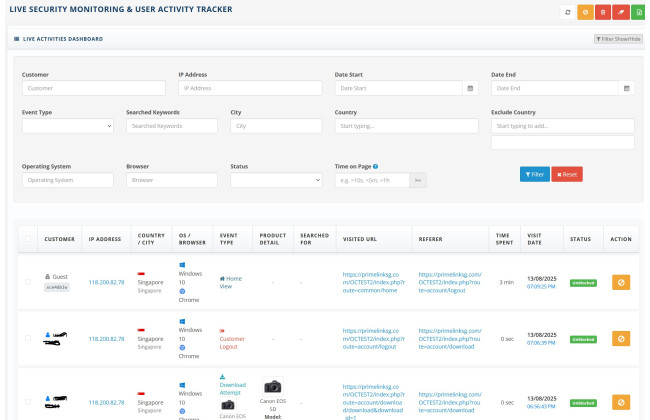Image resolution: width=650 pixels, height=420 pixels.
Task: Focus the Customer input field
Action: (94, 88)
